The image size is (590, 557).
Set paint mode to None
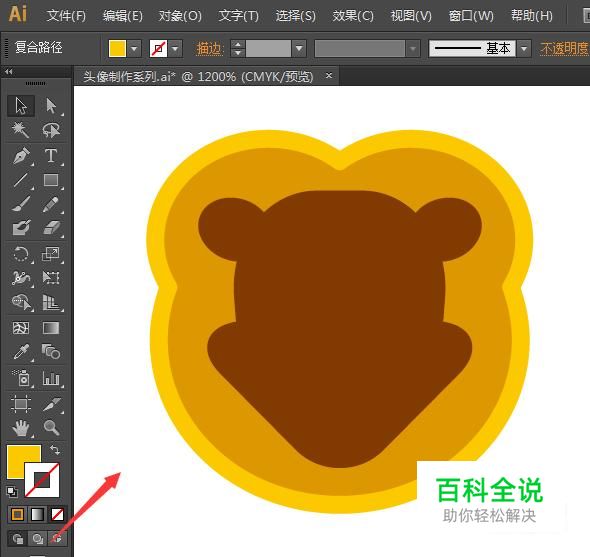coord(57,514)
